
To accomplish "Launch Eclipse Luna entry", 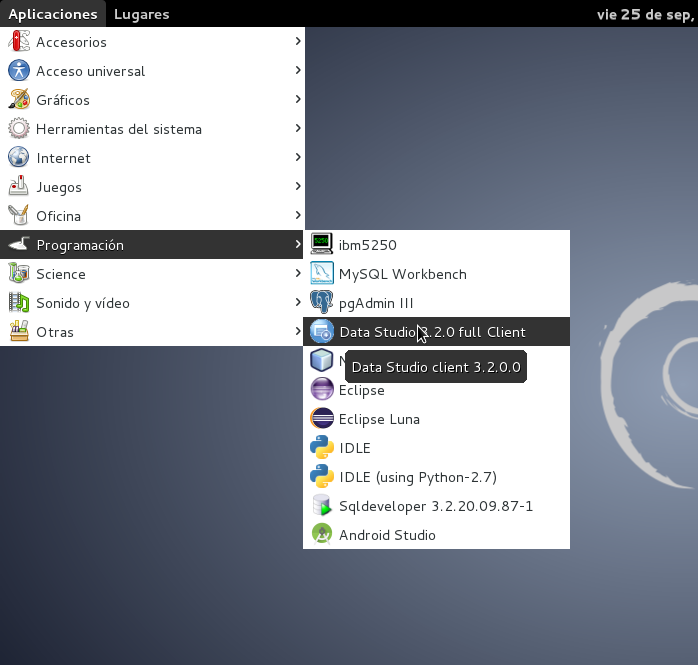I will tap(436, 419).
